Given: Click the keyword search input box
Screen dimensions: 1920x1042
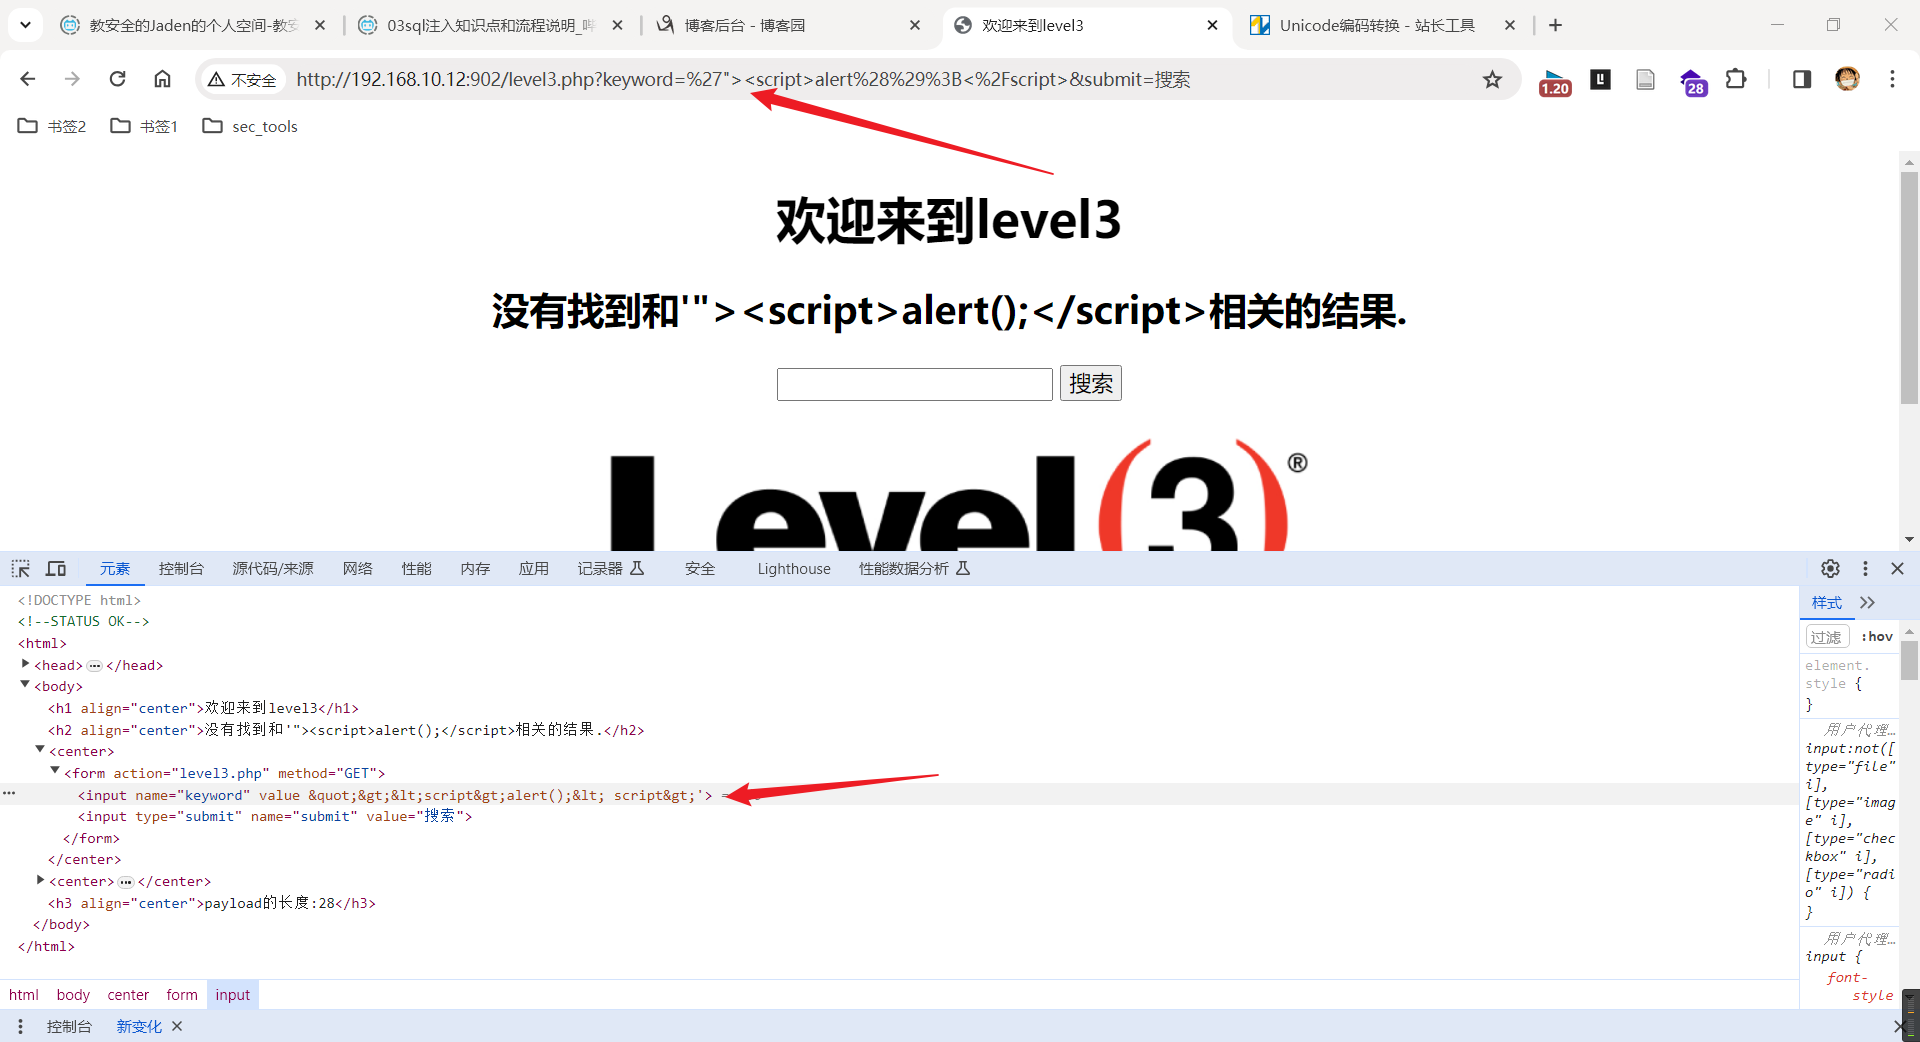Looking at the screenshot, I should [x=914, y=384].
